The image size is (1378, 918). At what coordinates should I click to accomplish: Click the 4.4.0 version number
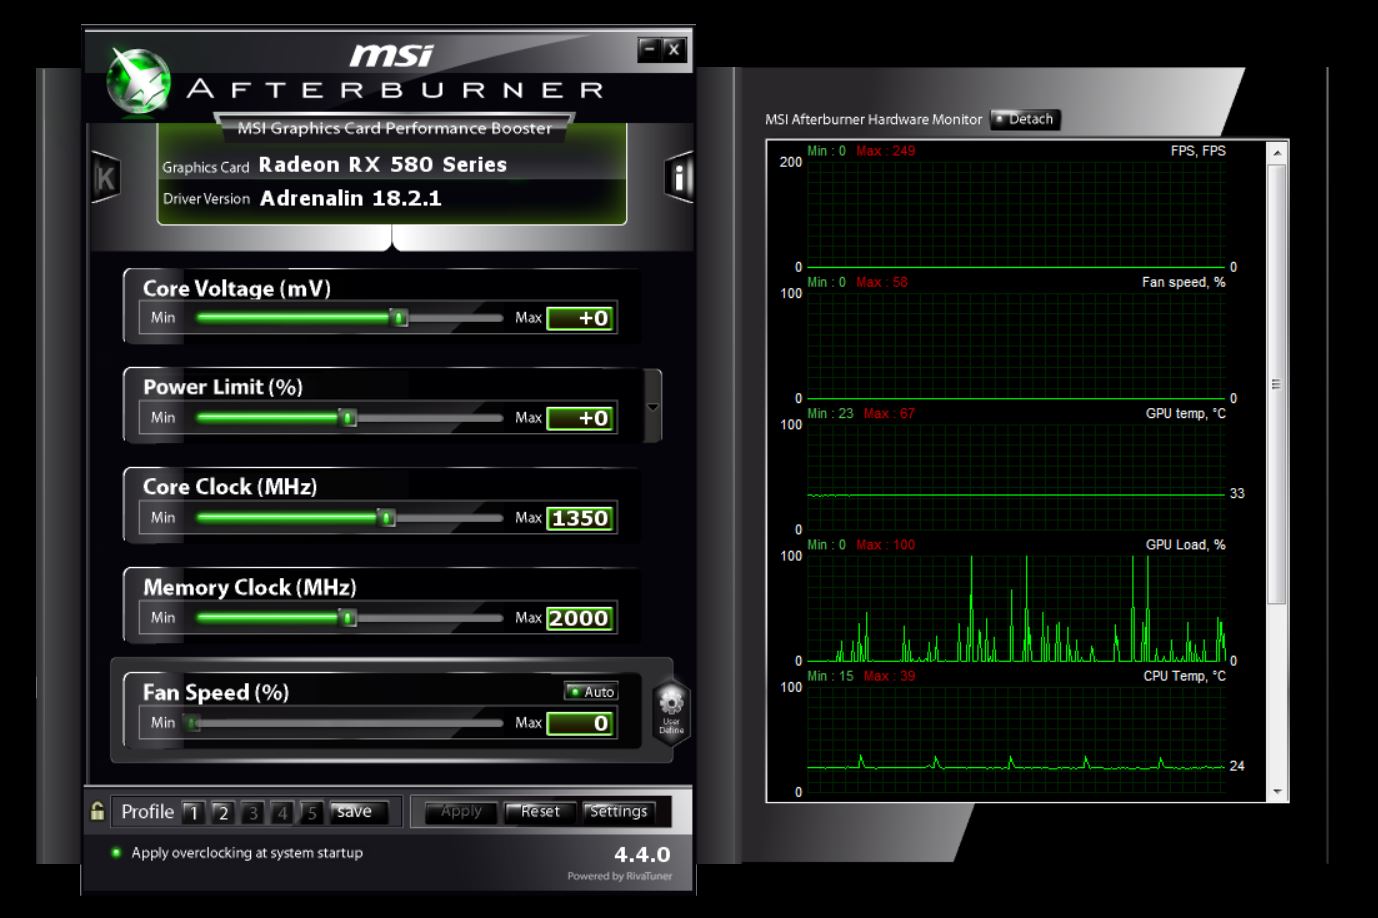click(x=642, y=855)
